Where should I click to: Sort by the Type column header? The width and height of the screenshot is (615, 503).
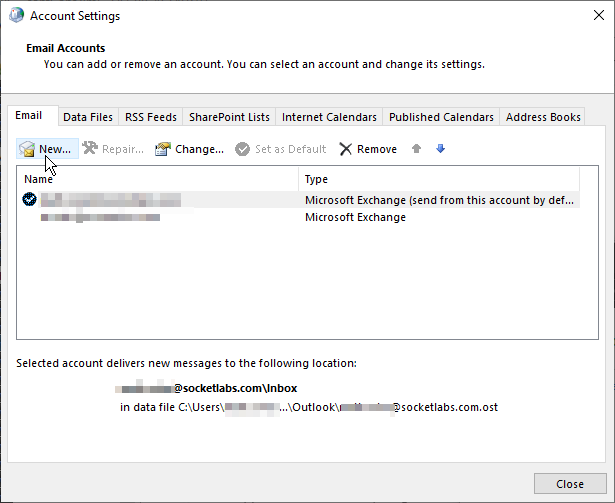pyautogui.click(x=439, y=179)
